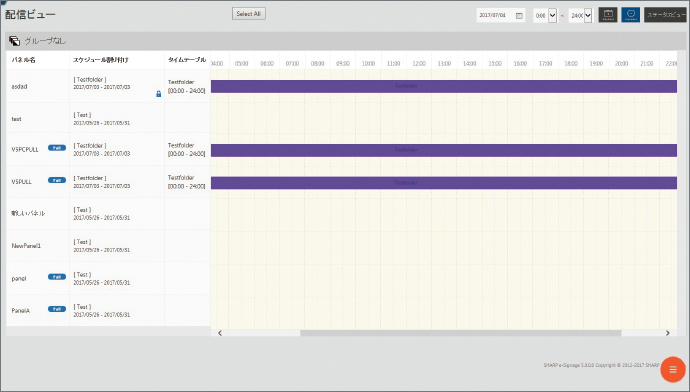This screenshot has height=392, width=690.
Task: Open the orange round menu button
Action: [x=672, y=370]
